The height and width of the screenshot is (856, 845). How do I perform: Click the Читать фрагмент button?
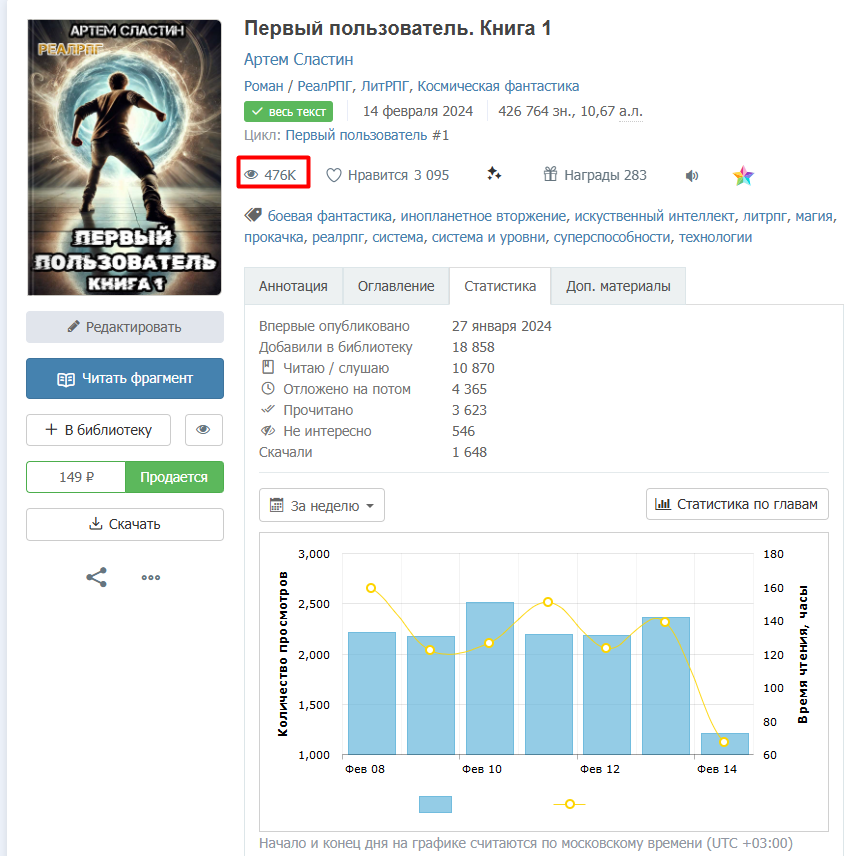point(125,378)
